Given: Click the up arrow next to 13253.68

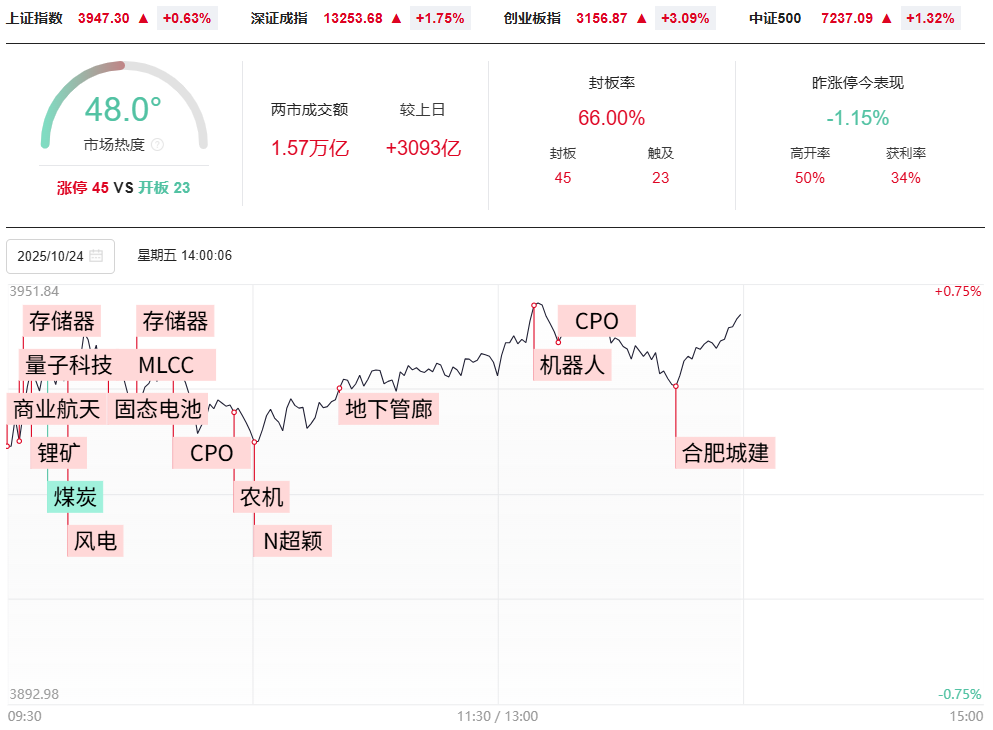Looking at the screenshot, I should pyautogui.click(x=397, y=18).
